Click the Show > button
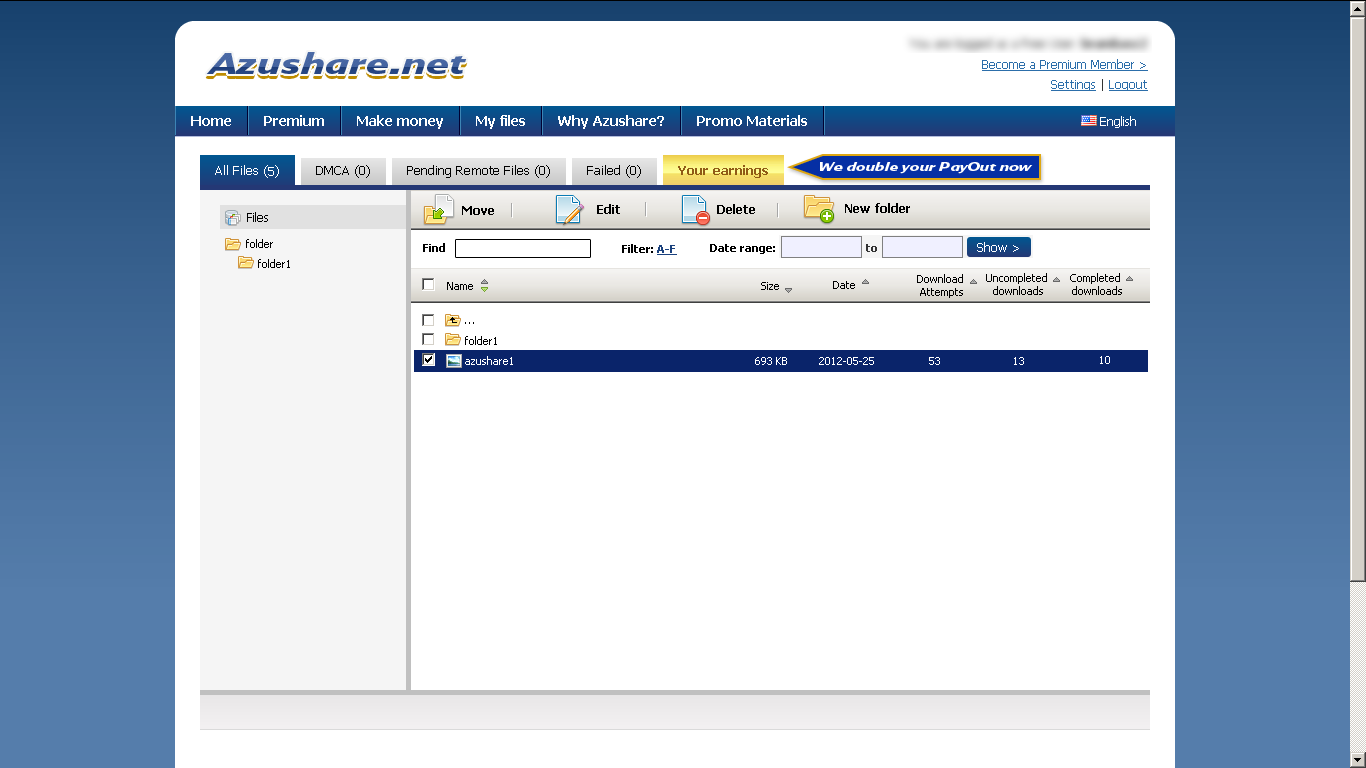This screenshot has height=768, width=1366. (998, 247)
